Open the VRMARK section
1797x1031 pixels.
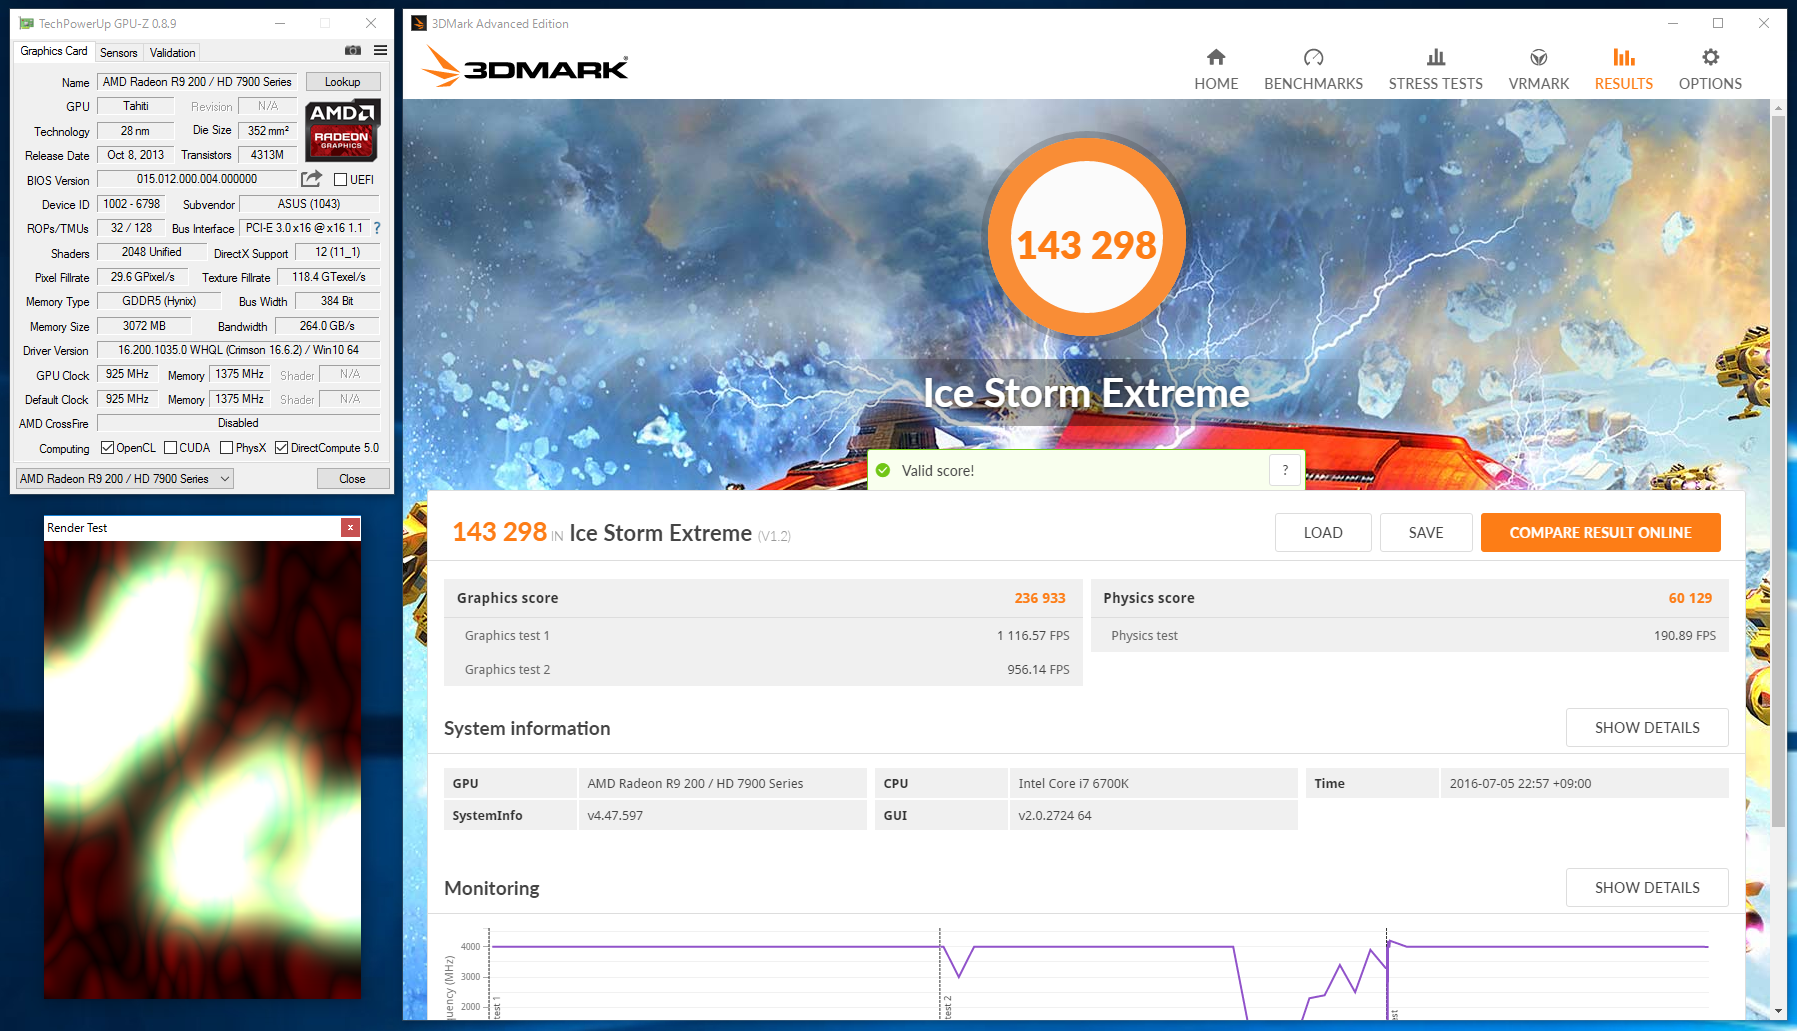(x=1538, y=69)
